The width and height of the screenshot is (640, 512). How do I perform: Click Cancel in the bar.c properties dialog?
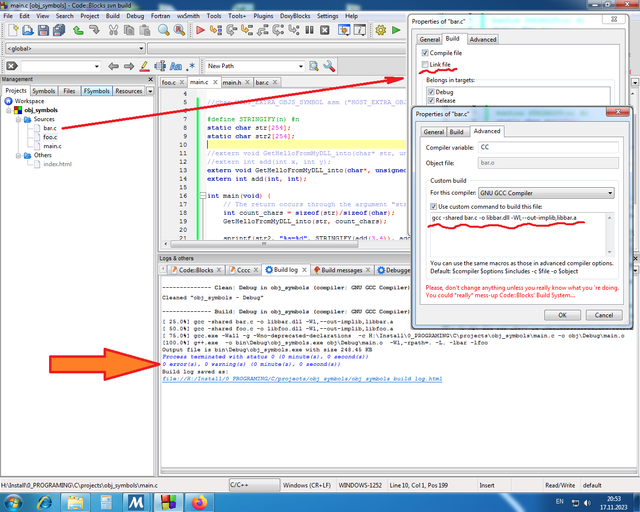[604, 315]
